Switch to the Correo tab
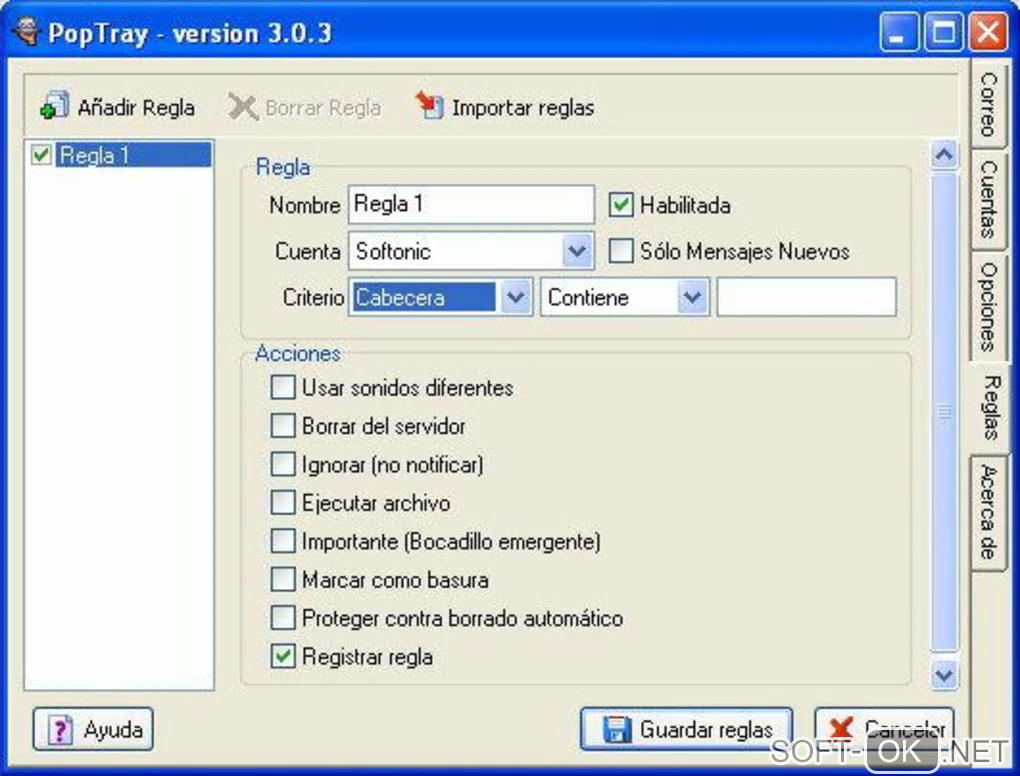 pos(988,104)
